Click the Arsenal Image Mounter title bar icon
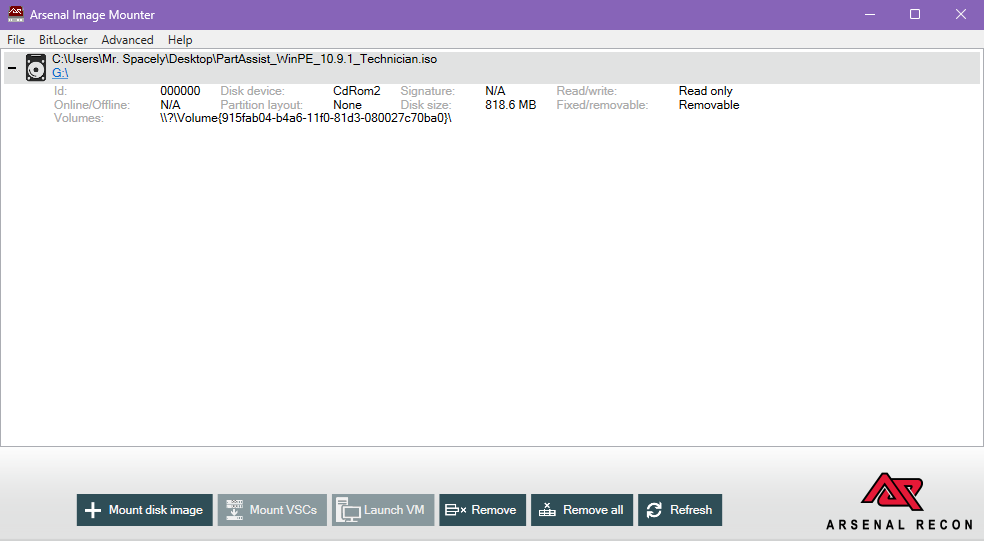Screen dimensions: 984x541 (x=15, y=14)
